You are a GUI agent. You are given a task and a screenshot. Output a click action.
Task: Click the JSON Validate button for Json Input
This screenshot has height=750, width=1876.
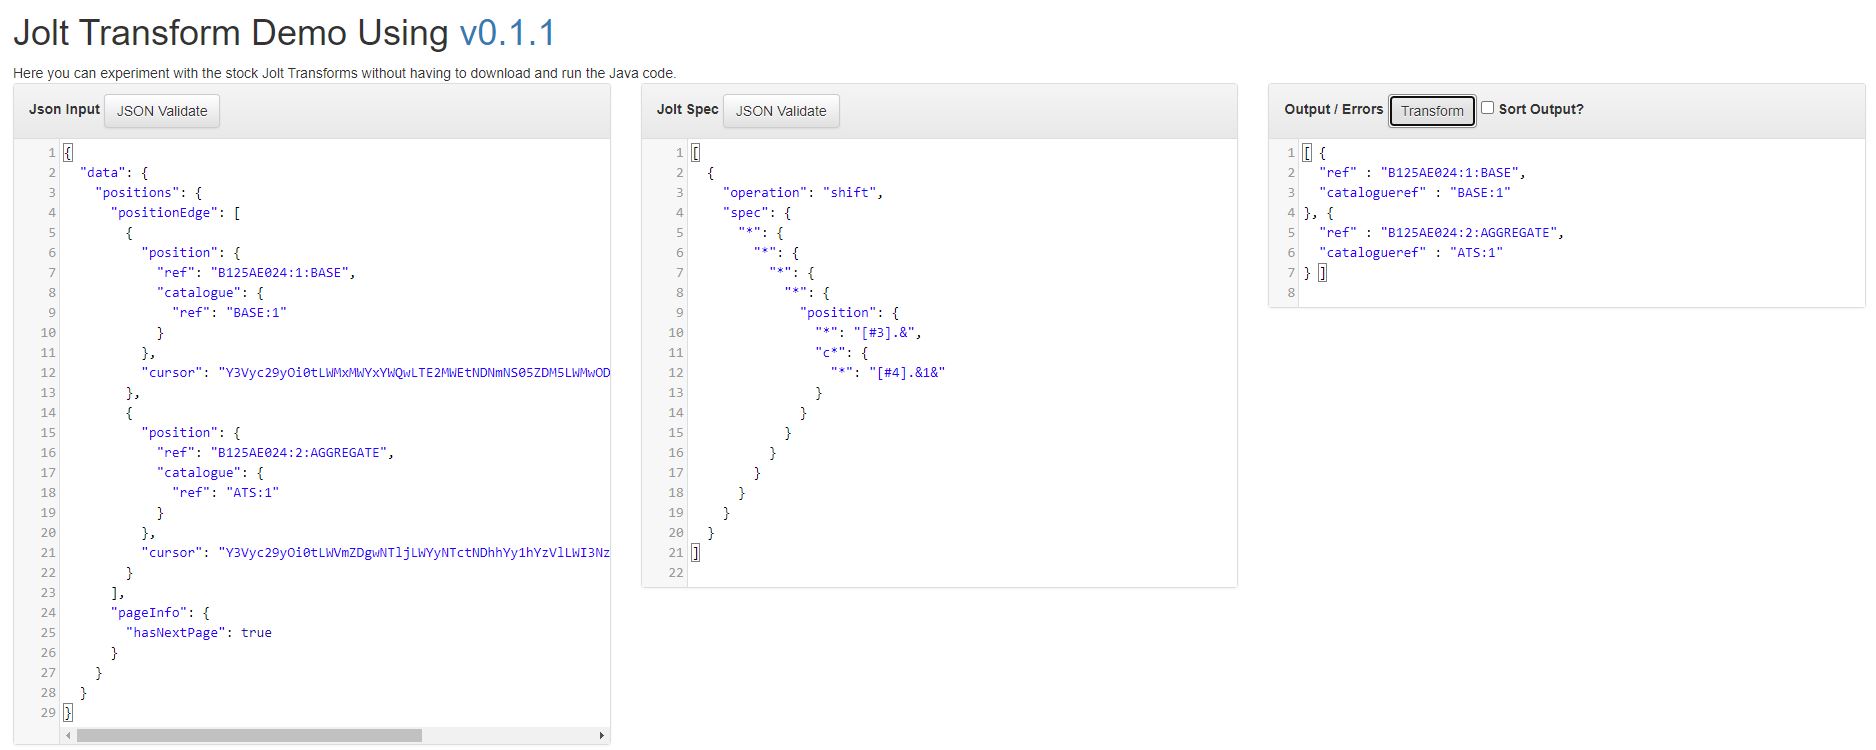tap(162, 111)
